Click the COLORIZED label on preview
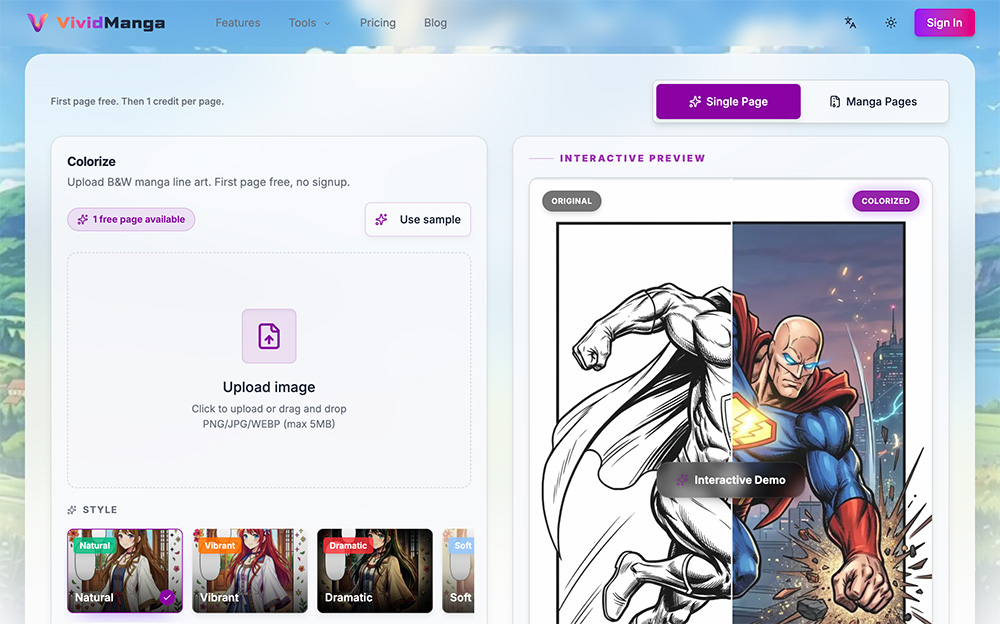This screenshot has height=624, width=1000. coord(886,201)
